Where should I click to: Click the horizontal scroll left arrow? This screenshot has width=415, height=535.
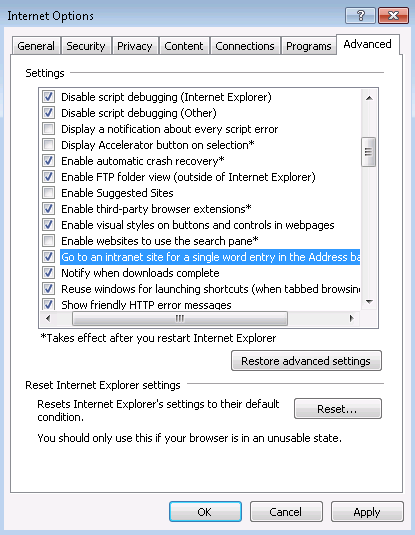click(x=48, y=319)
